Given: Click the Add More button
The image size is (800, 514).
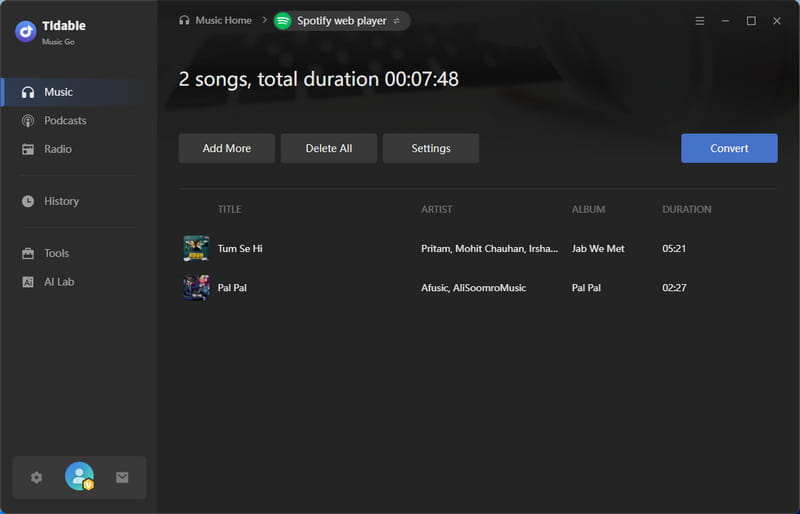Looking at the screenshot, I should [227, 149].
